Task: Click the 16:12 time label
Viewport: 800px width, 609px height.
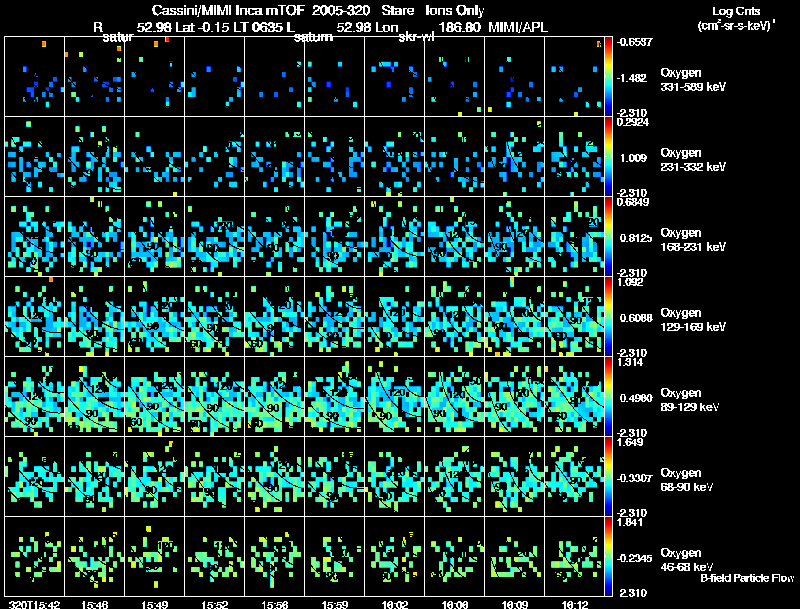Action: coord(575,604)
